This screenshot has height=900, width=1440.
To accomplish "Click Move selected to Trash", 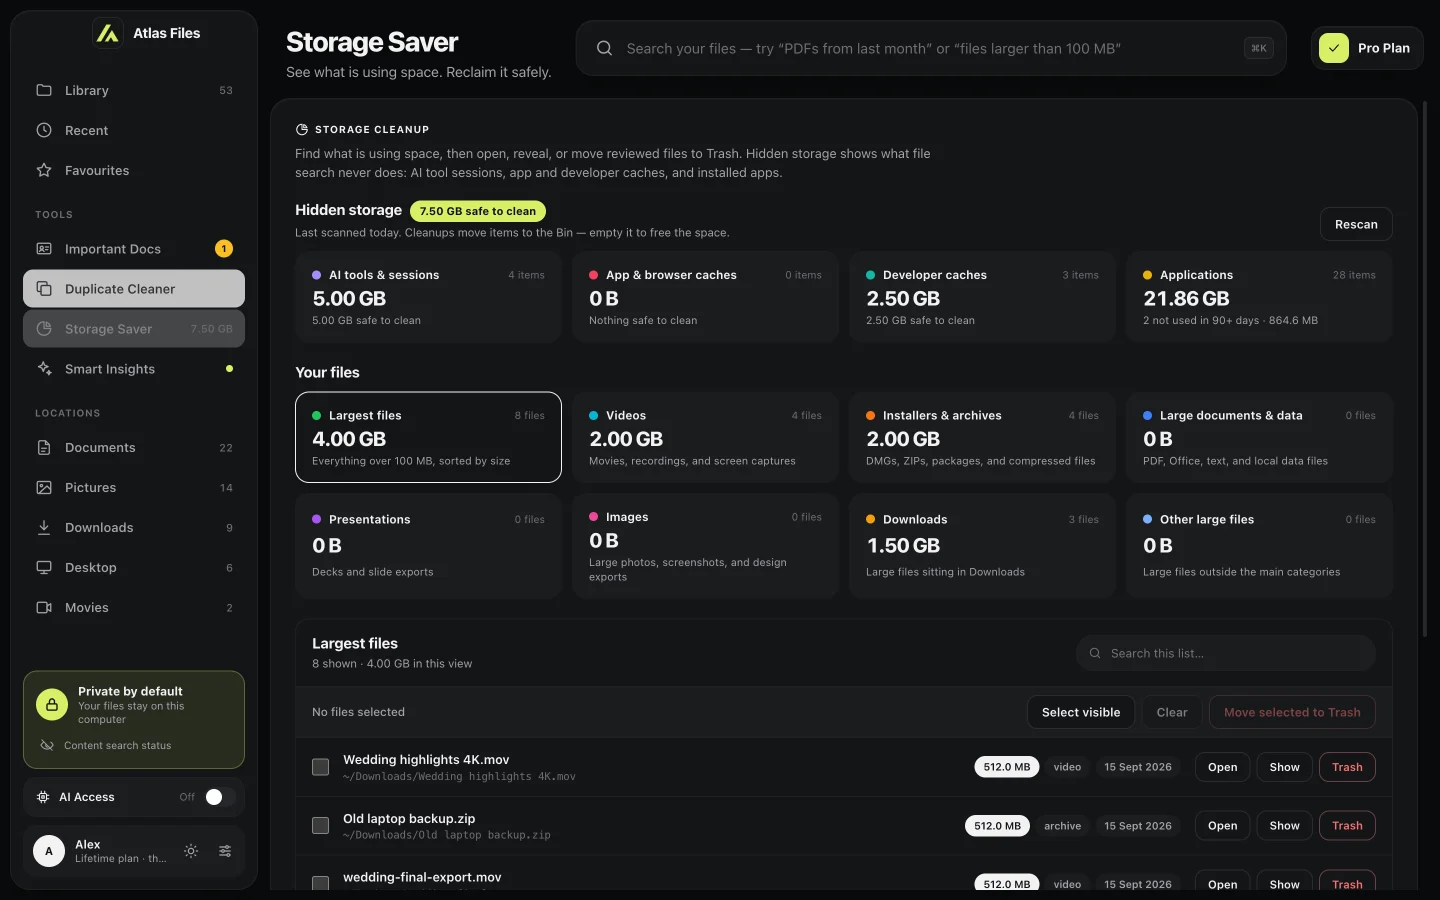I will [1292, 712].
